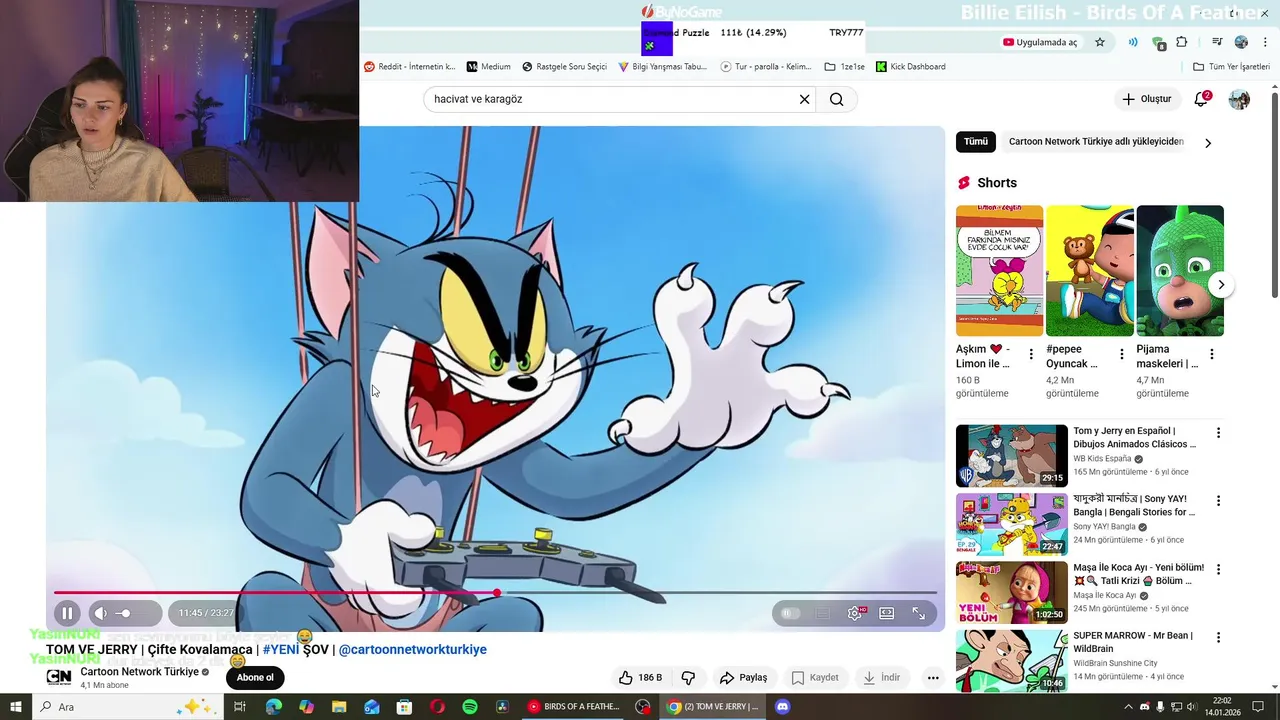The height and width of the screenshot is (720, 1280).
Task: Like the video with 186 B thumbs up
Action: pyautogui.click(x=640, y=677)
